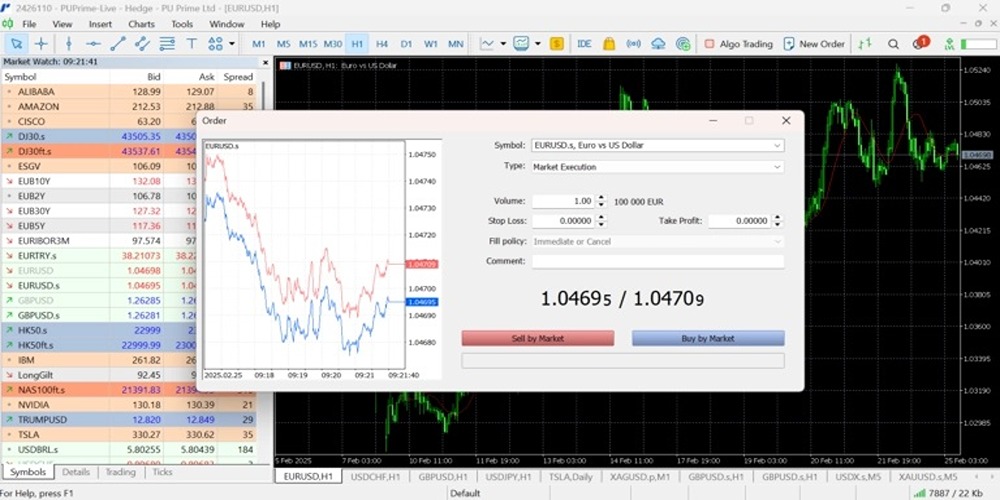Click the Take Profit stepper arrows
Image resolution: width=1000 pixels, height=500 pixels.
(x=777, y=221)
